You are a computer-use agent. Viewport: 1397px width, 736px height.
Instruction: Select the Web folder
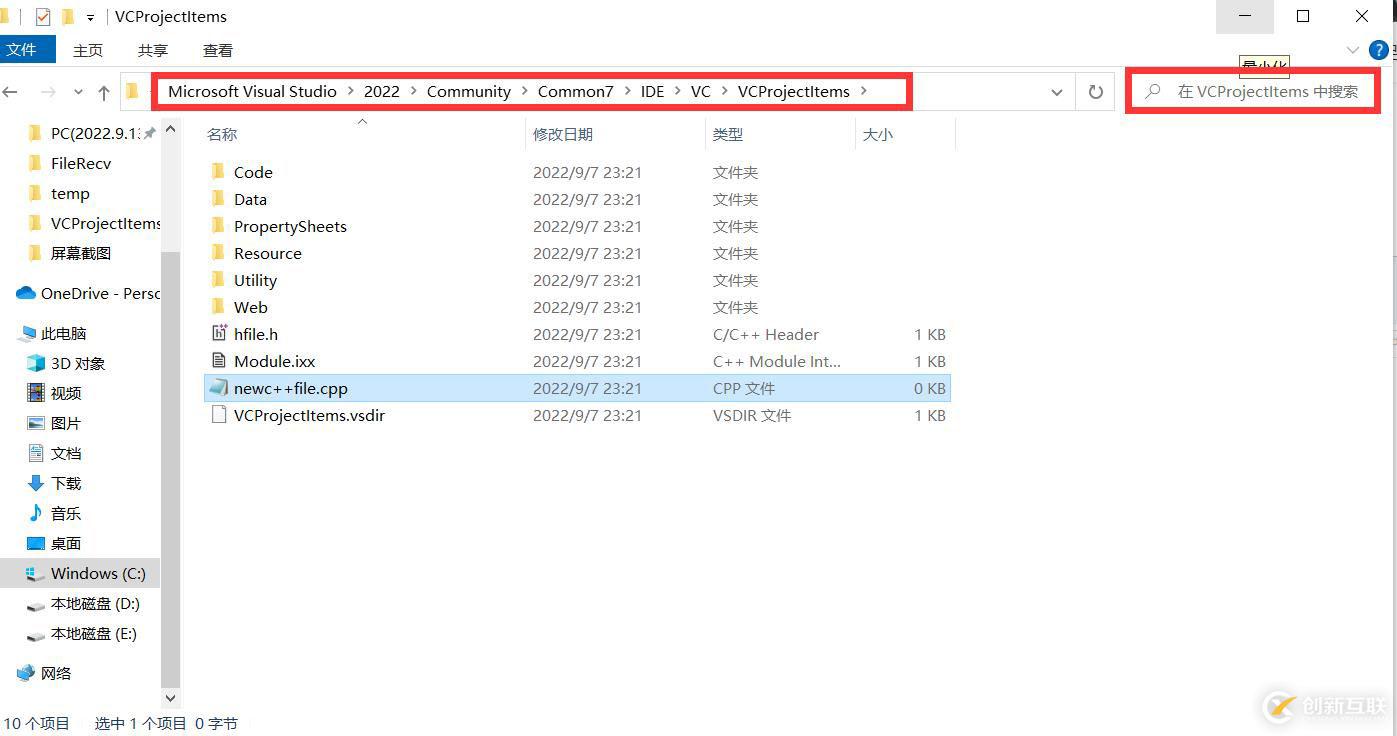pos(250,307)
